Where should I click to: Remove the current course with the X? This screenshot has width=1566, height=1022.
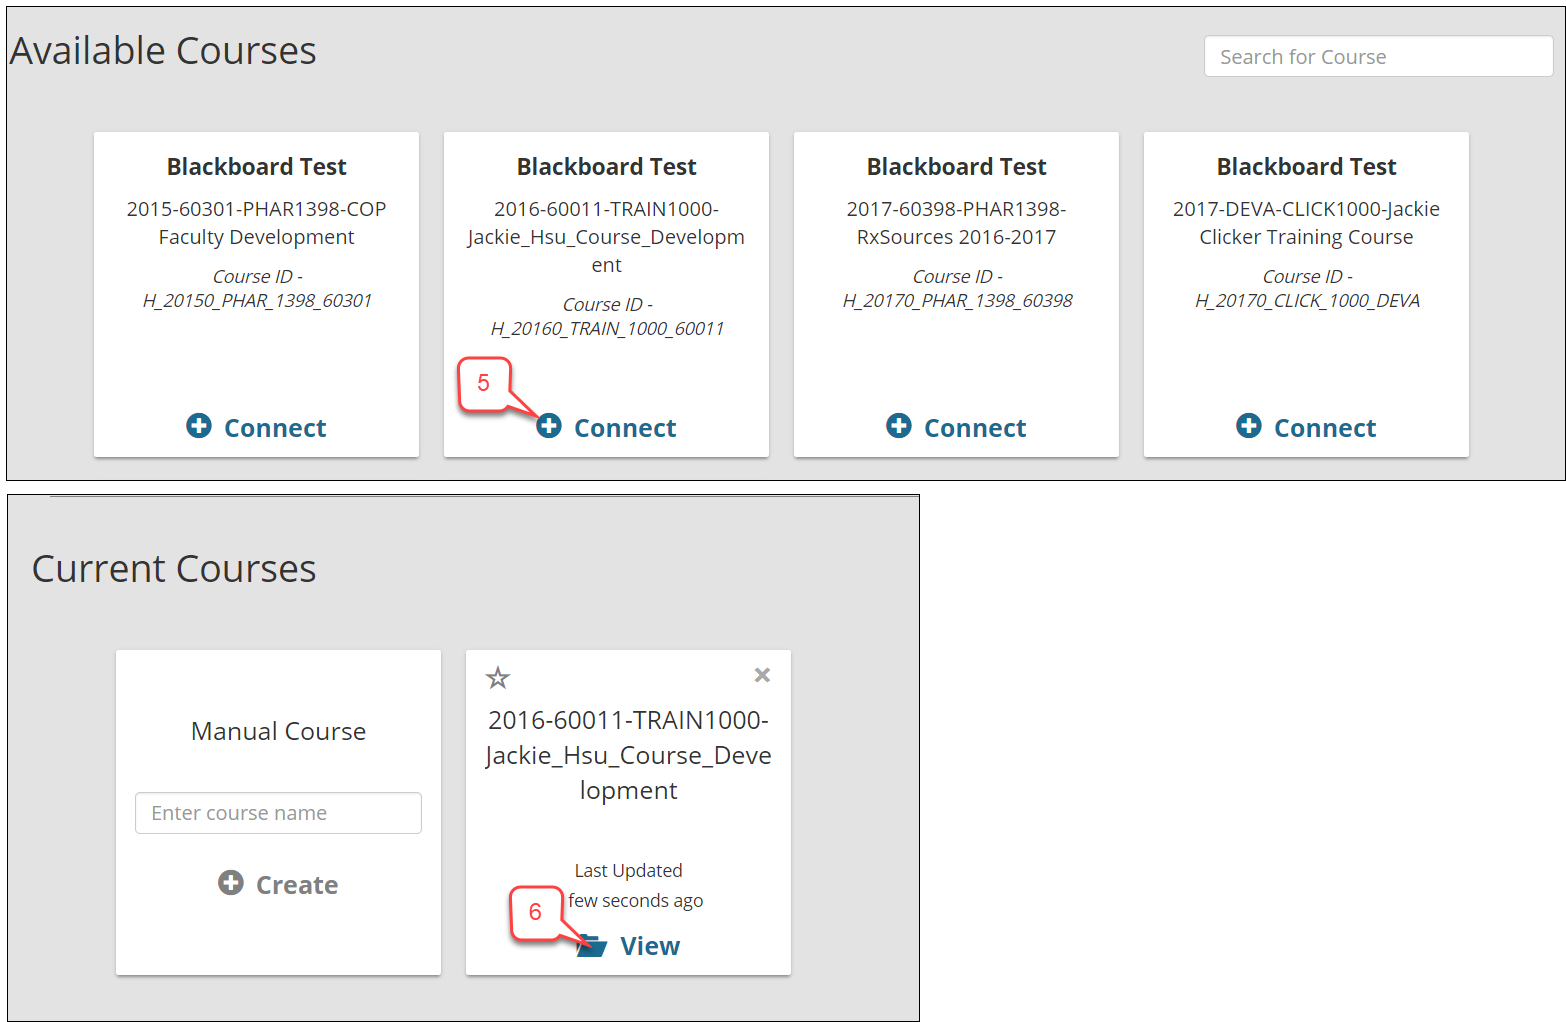pos(762,675)
